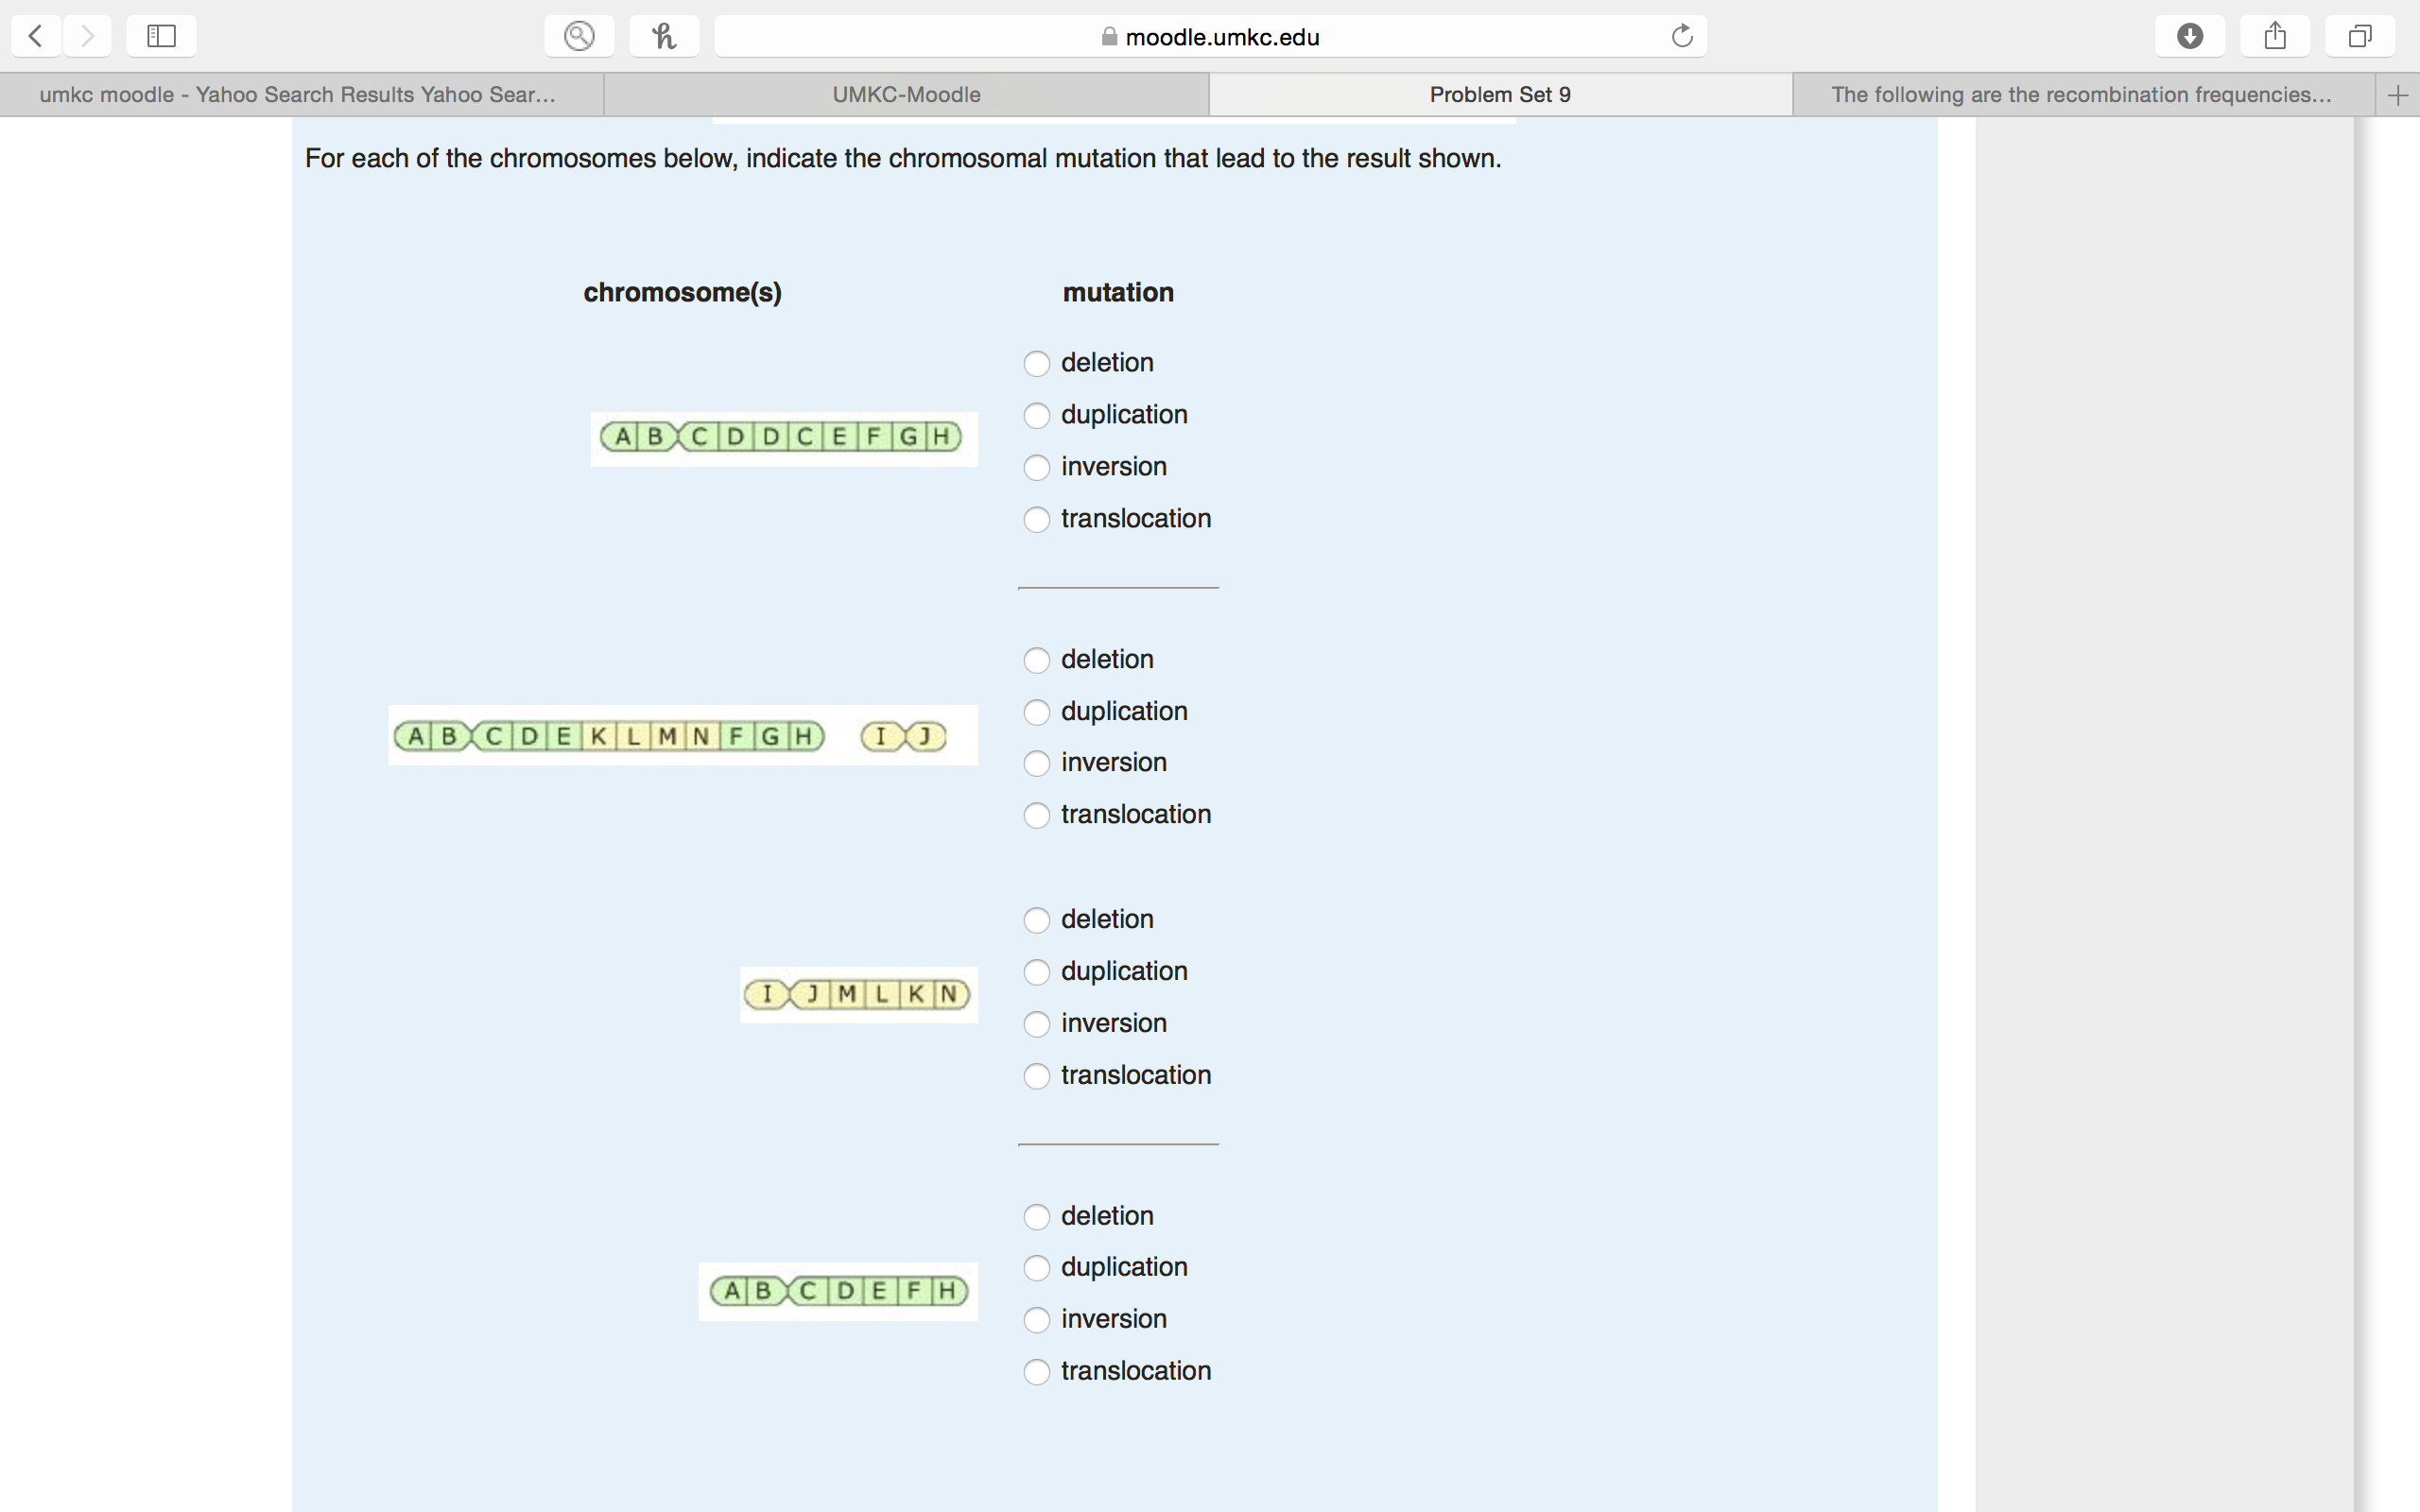
Task: Select duplication for the ABCDDCEFGH chromosome
Action: 1037,415
